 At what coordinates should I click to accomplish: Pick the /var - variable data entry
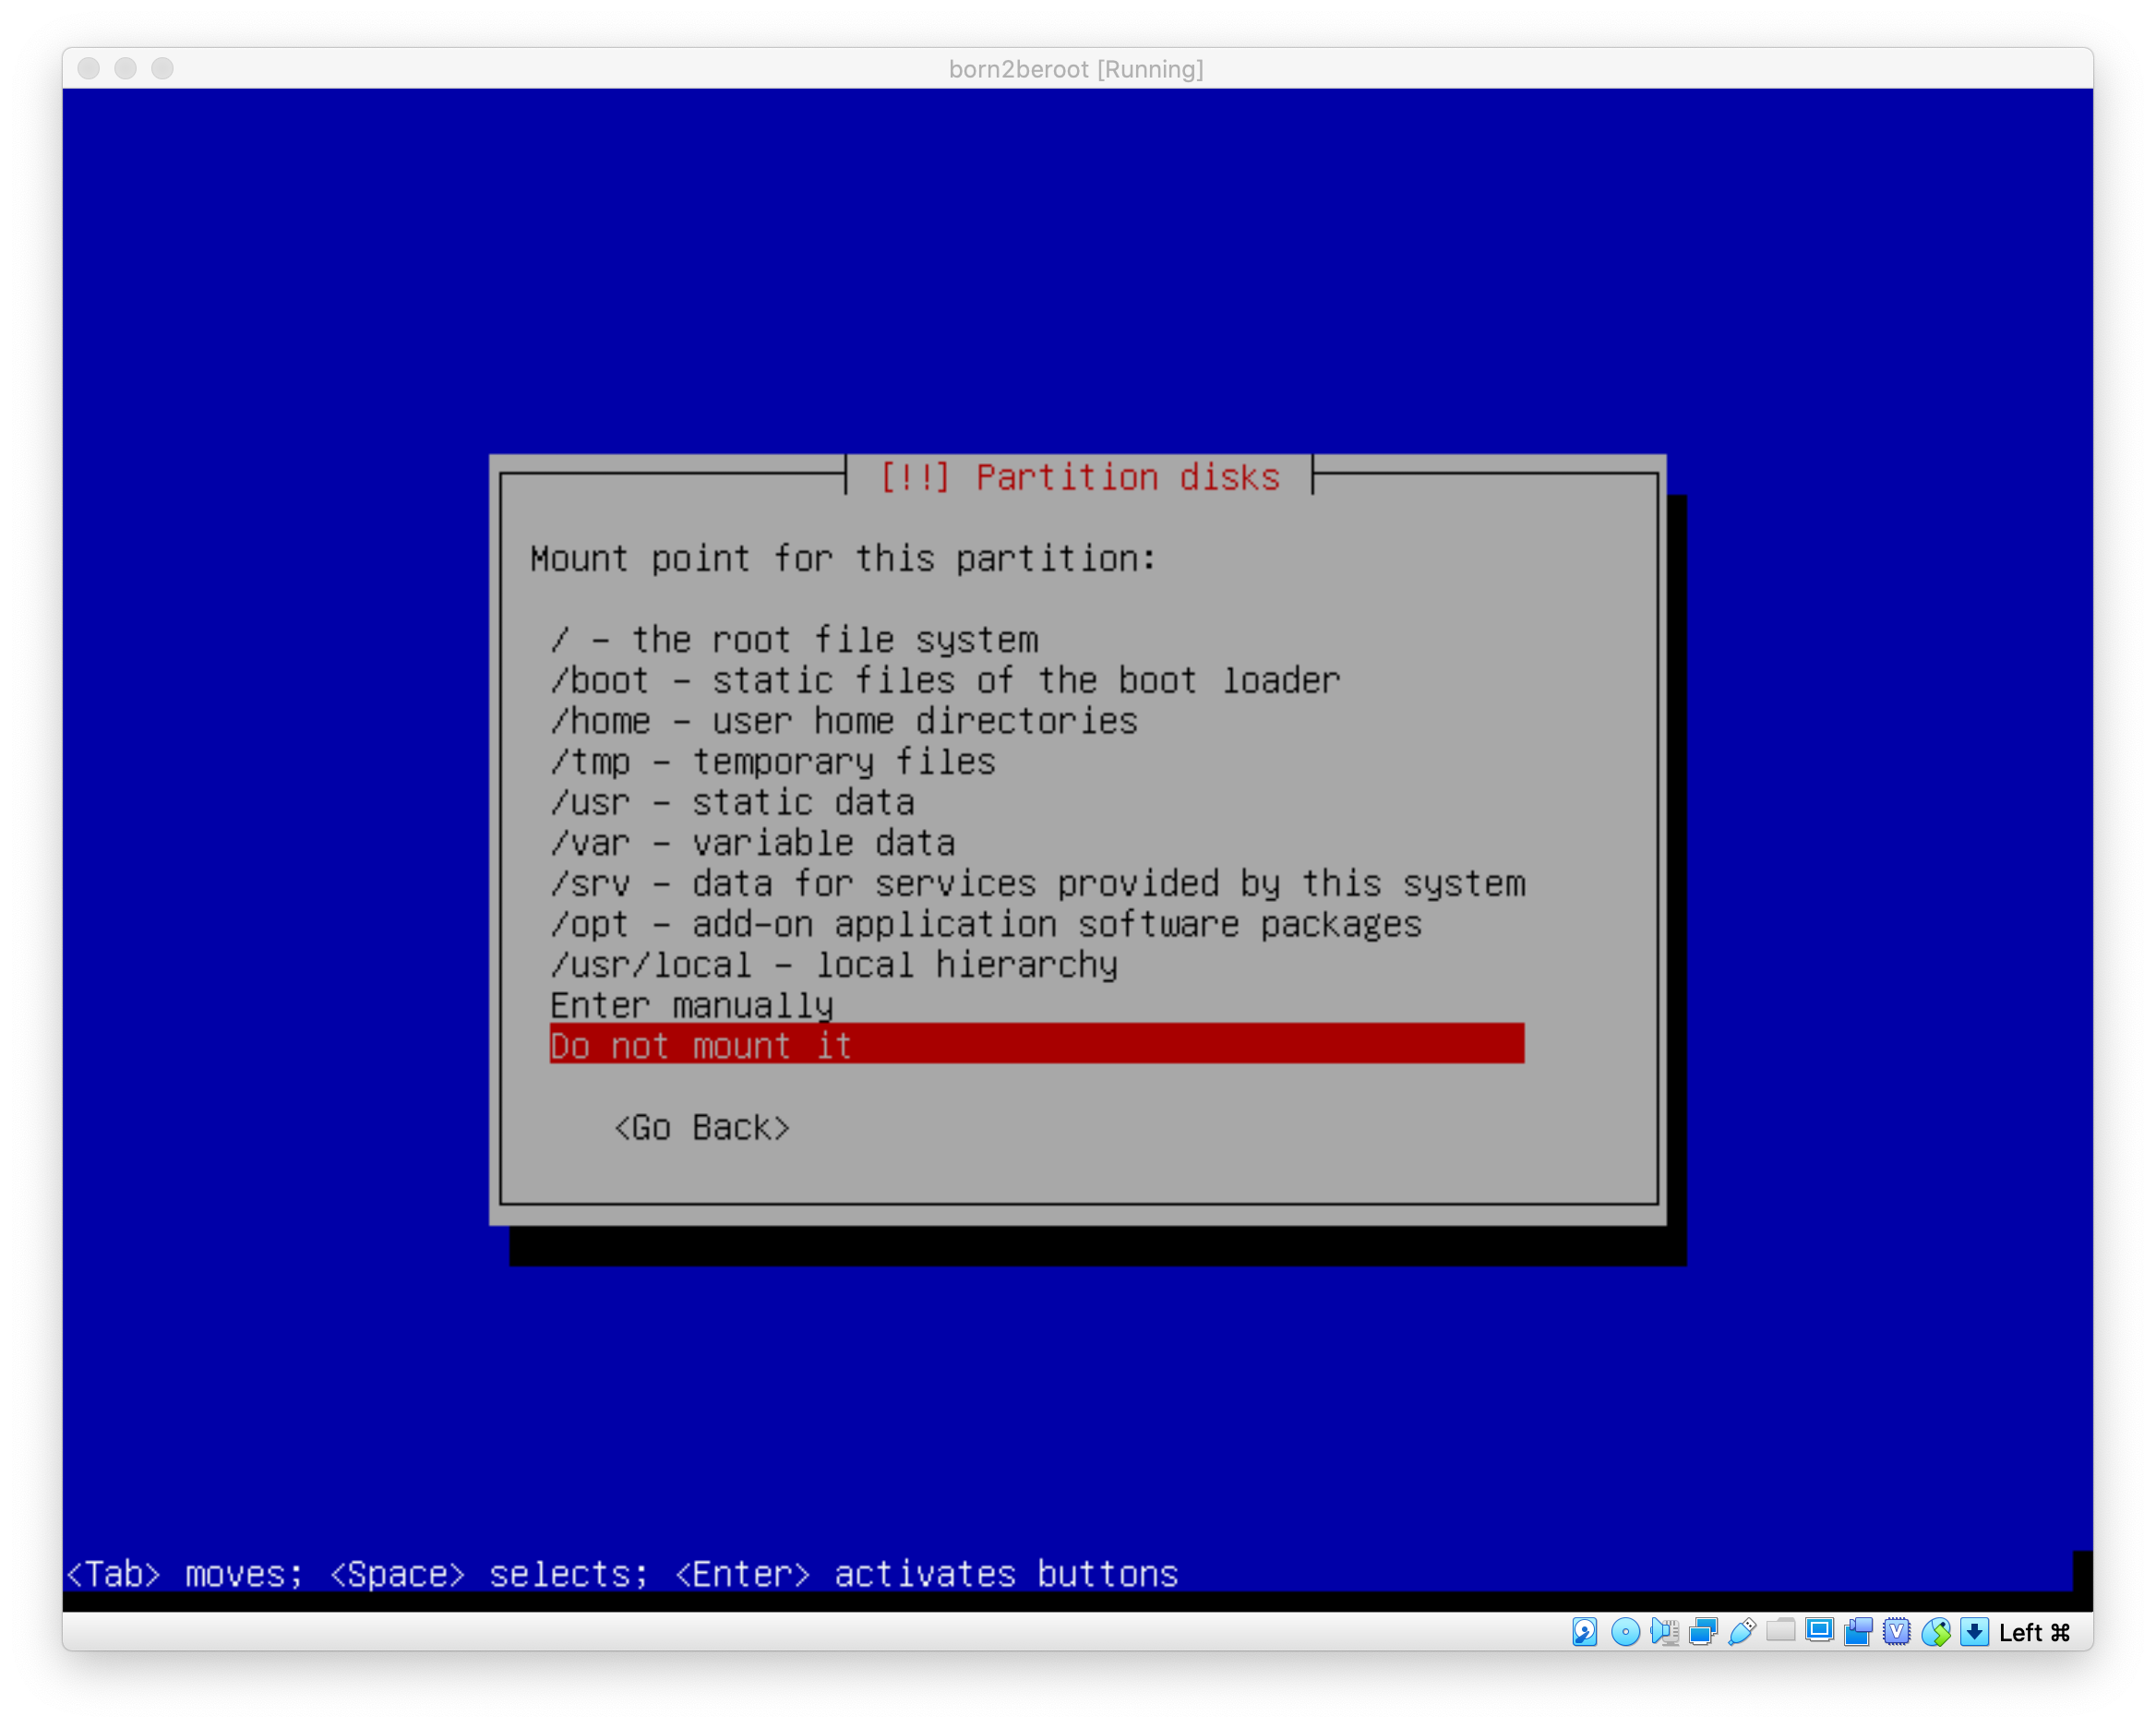click(752, 843)
